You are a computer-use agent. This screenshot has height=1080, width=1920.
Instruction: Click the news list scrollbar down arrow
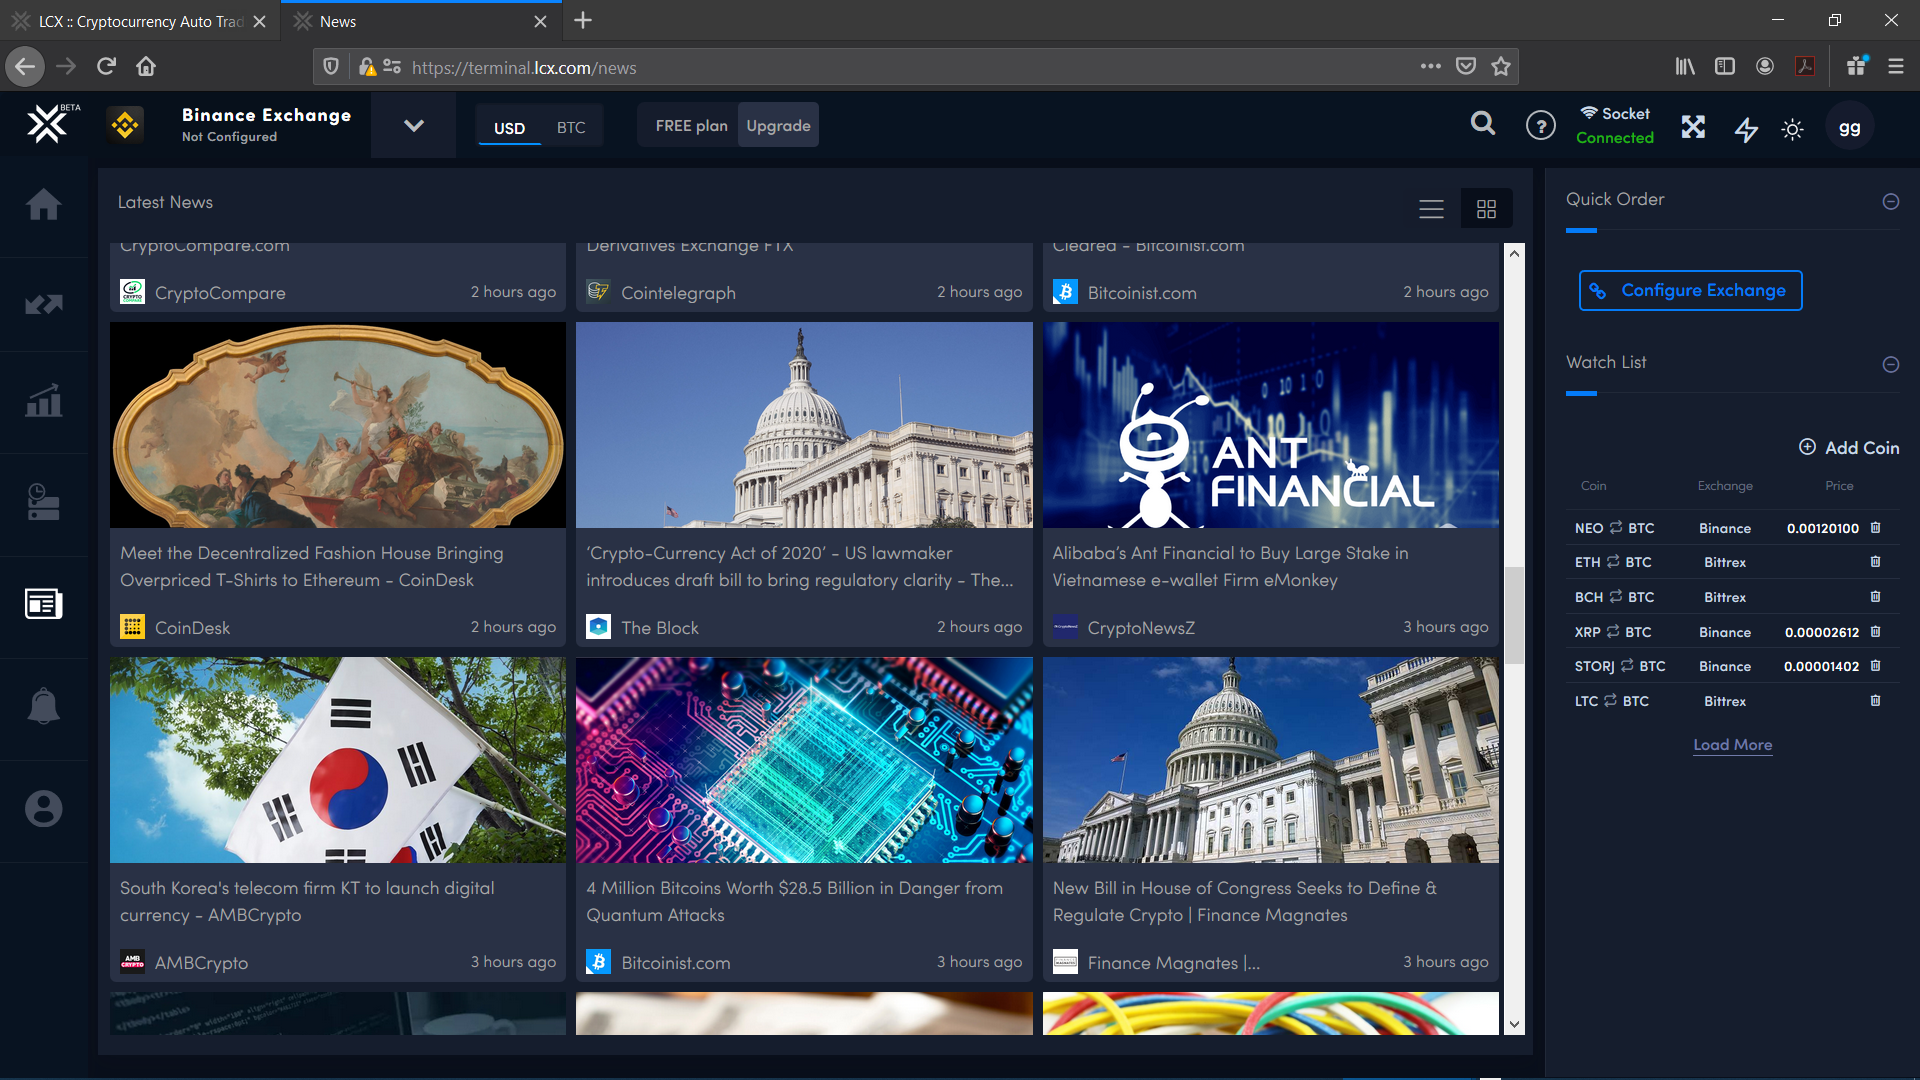pyautogui.click(x=1514, y=1024)
